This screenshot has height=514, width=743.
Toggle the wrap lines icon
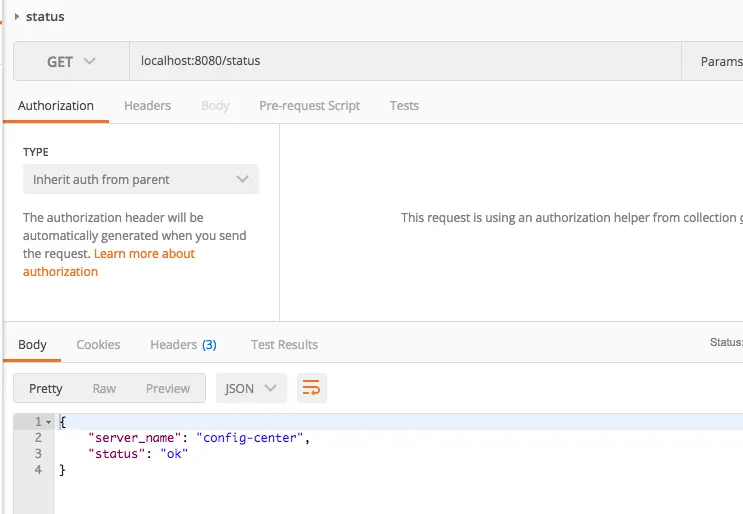tap(312, 388)
